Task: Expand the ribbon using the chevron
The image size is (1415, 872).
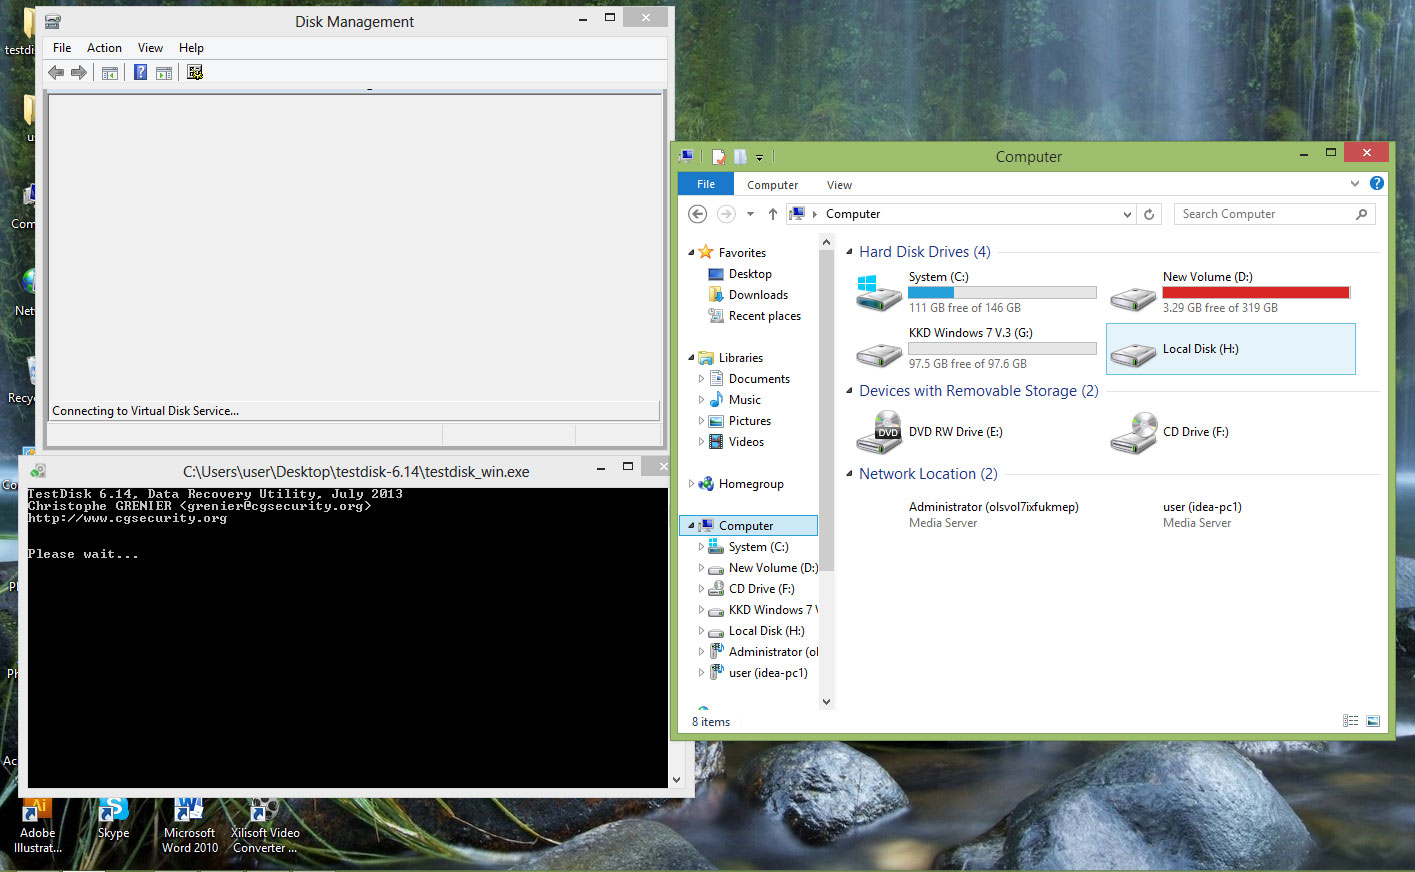Action: pos(1354,184)
